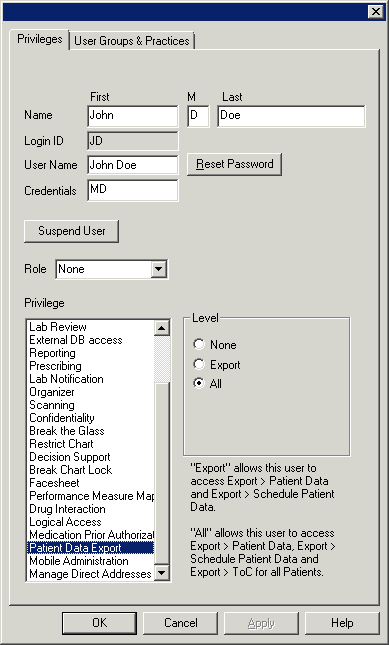
Task: Click the Reset Password button
Action: coord(234,164)
